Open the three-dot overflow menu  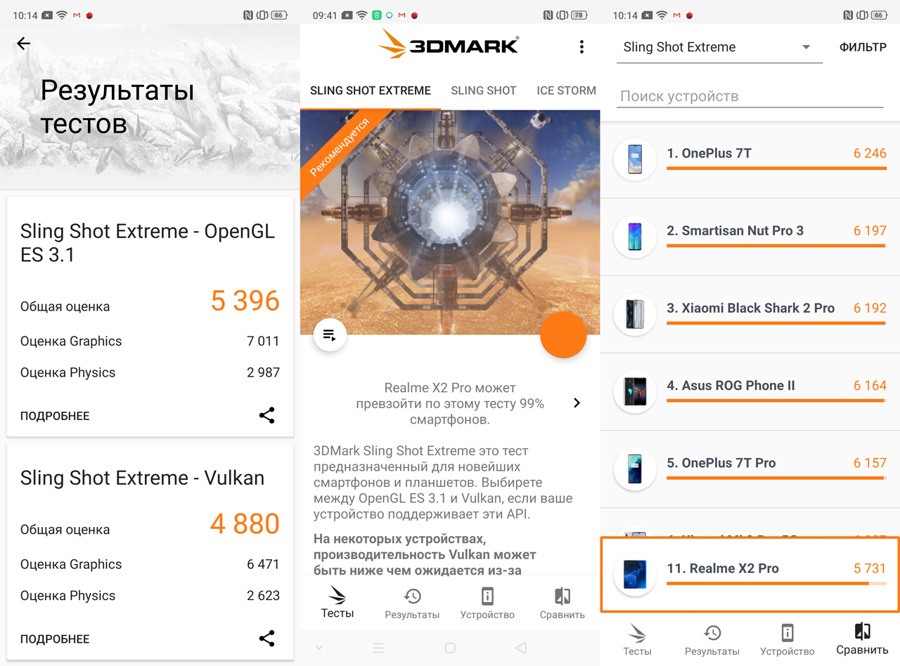(x=581, y=47)
